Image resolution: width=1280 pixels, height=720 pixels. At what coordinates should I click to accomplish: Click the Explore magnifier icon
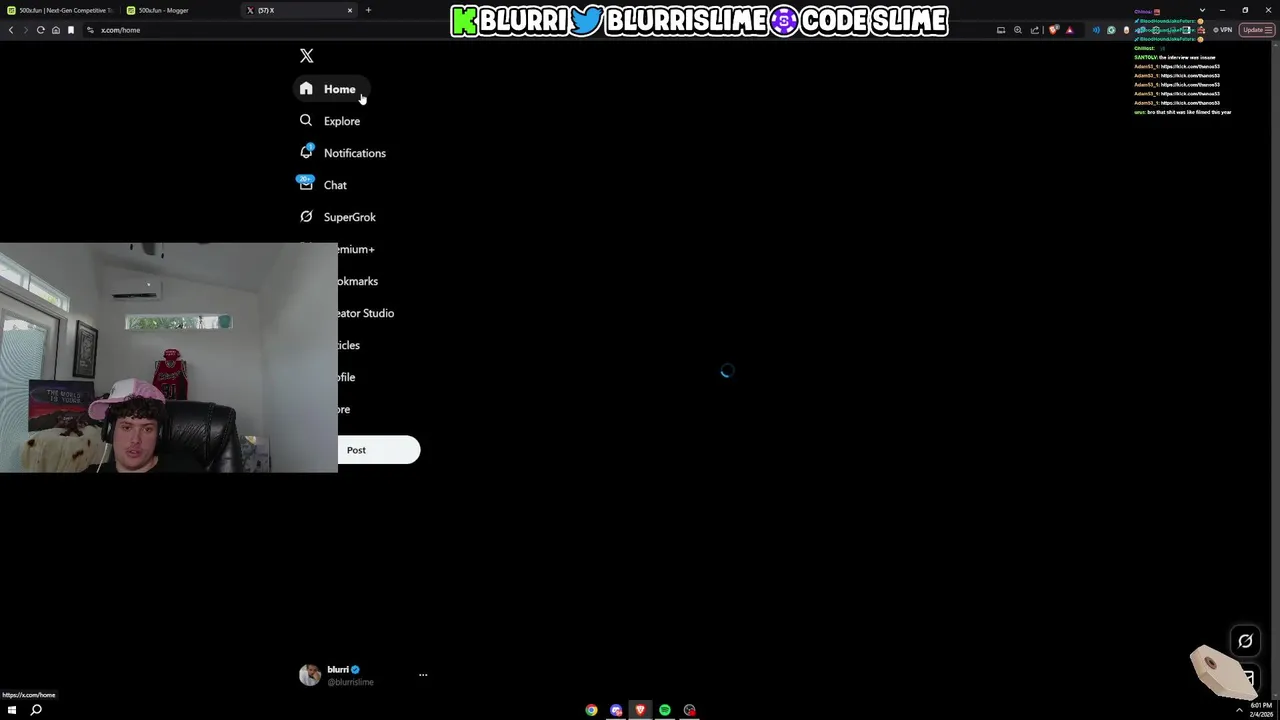[x=306, y=120]
